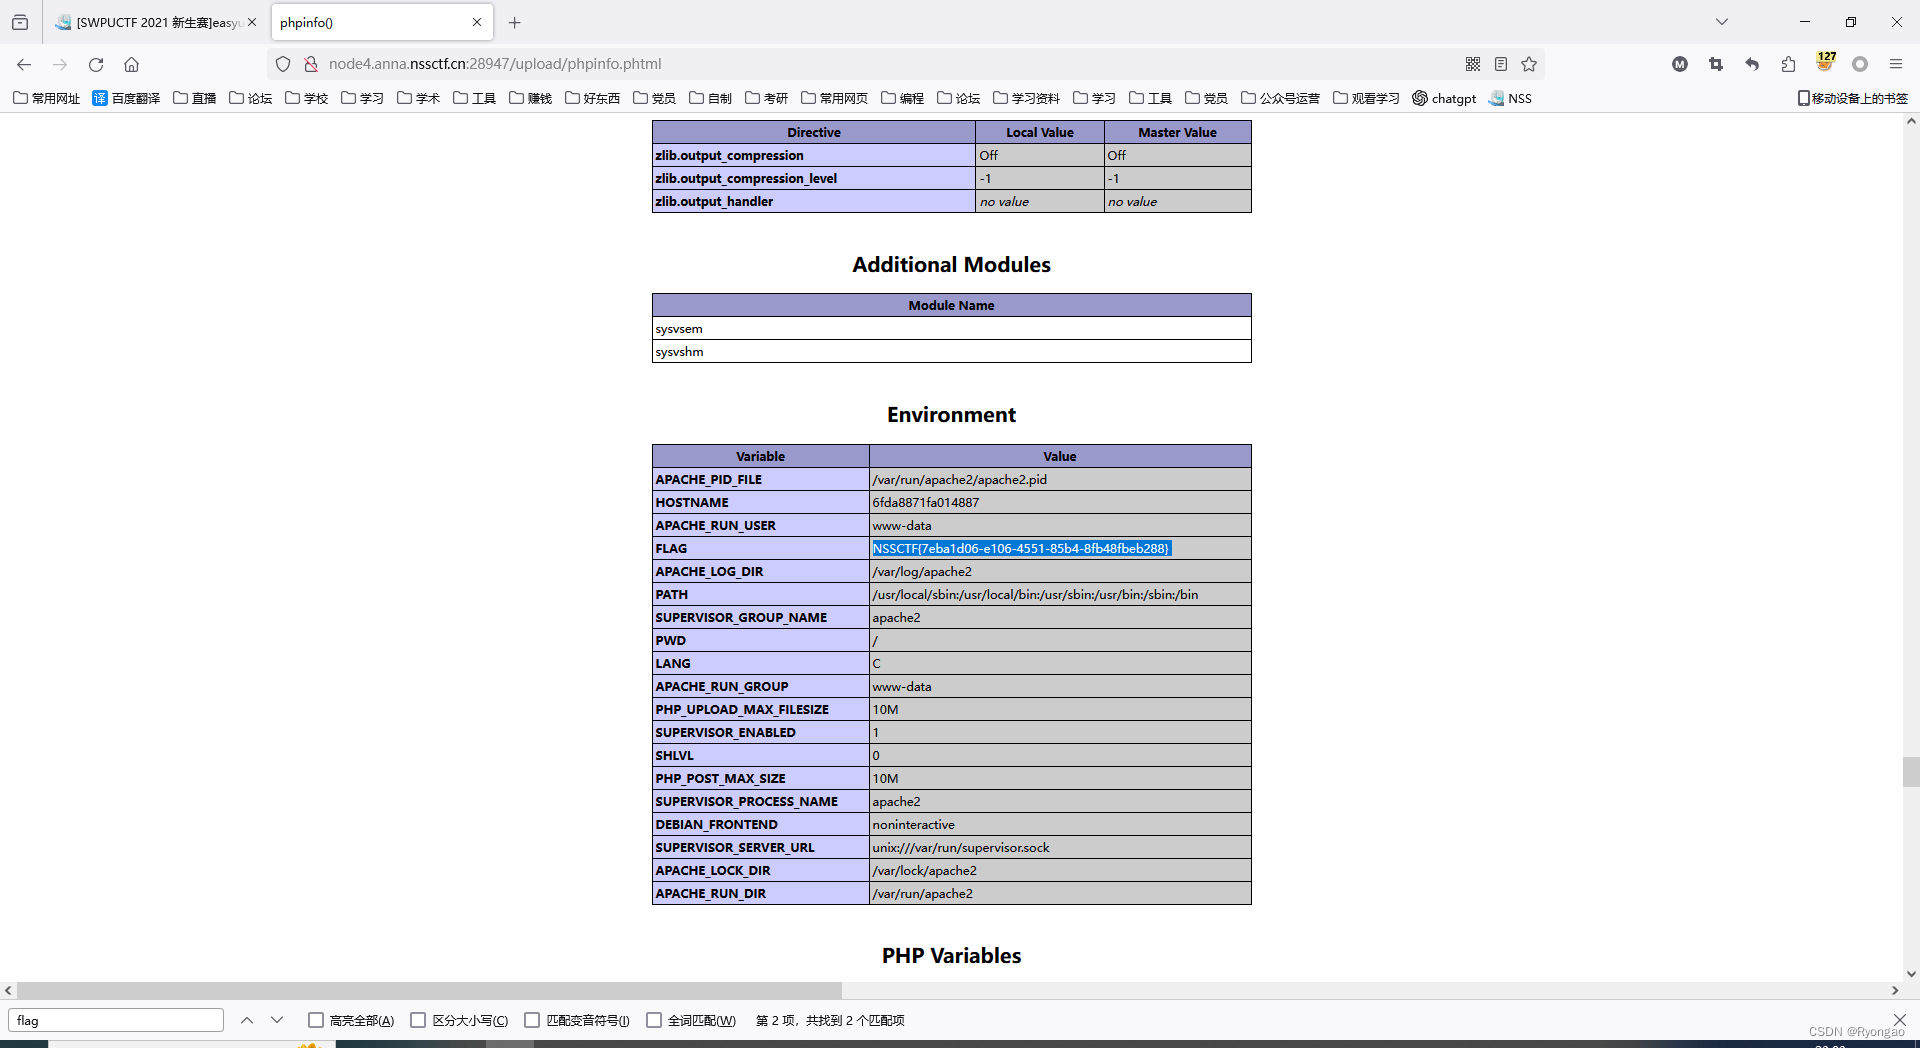The image size is (1920, 1048).
Task: Open 好东西 bookmark folder
Action: (x=593, y=98)
